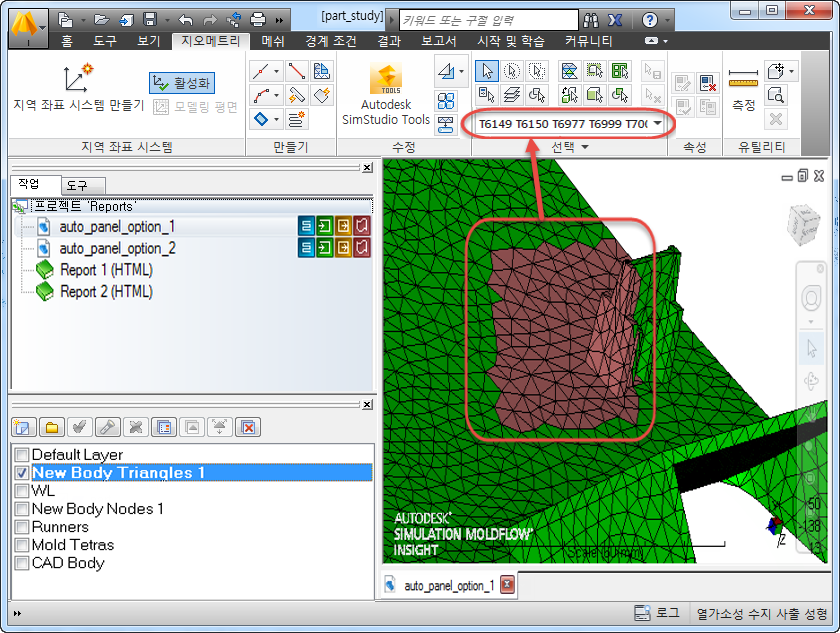Select auto_panel_option_2 study in project tree
The height and width of the screenshot is (633, 840).
(117, 248)
